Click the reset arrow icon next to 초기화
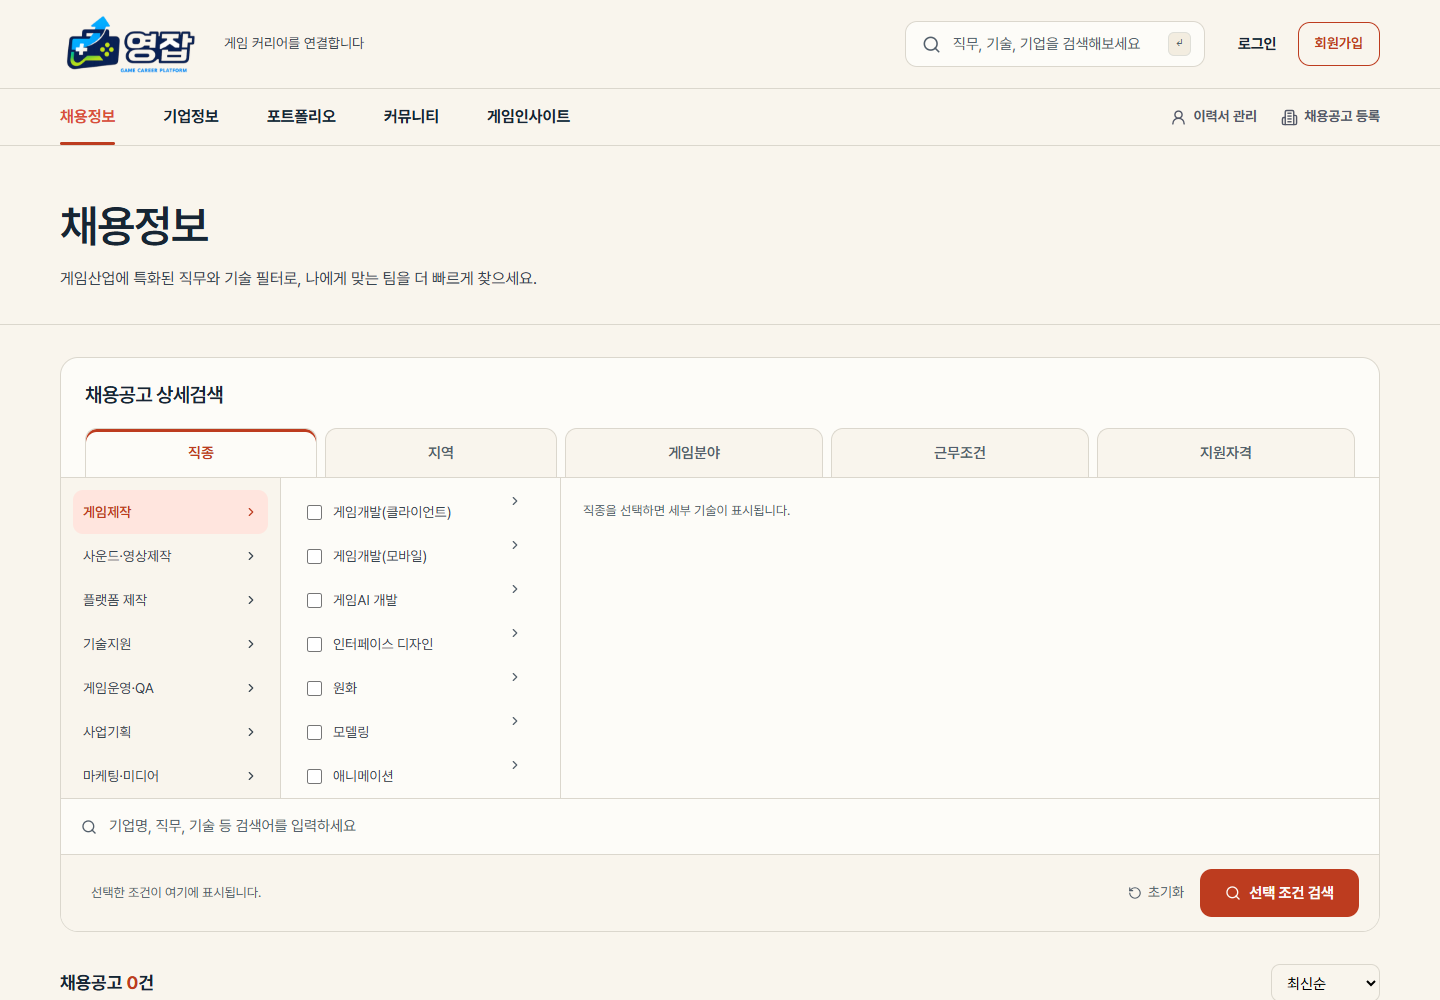The height and width of the screenshot is (1000, 1440). click(1134, 893)
